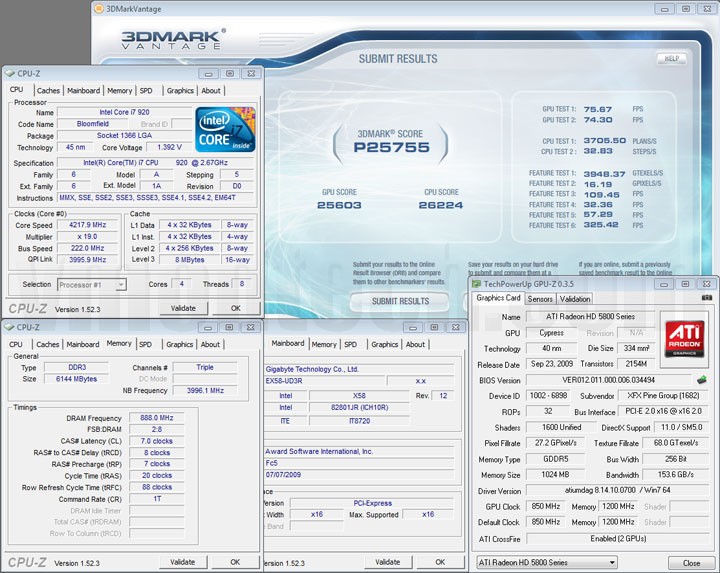The image size is (720, 573).
Task: Click the Intel Core i7 logo
Action: [226, 129]
